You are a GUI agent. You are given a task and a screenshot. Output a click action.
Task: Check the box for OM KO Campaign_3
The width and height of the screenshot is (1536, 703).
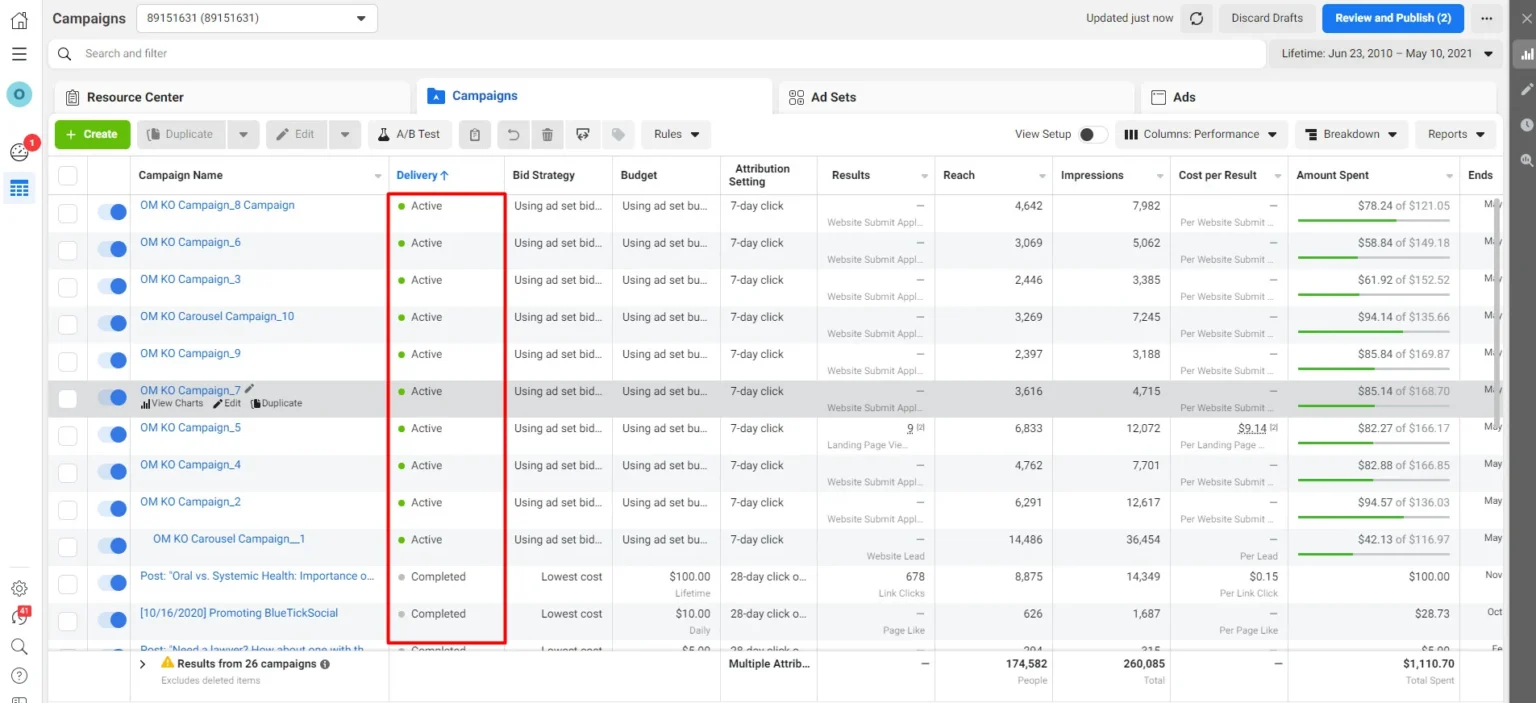point(67,287)
